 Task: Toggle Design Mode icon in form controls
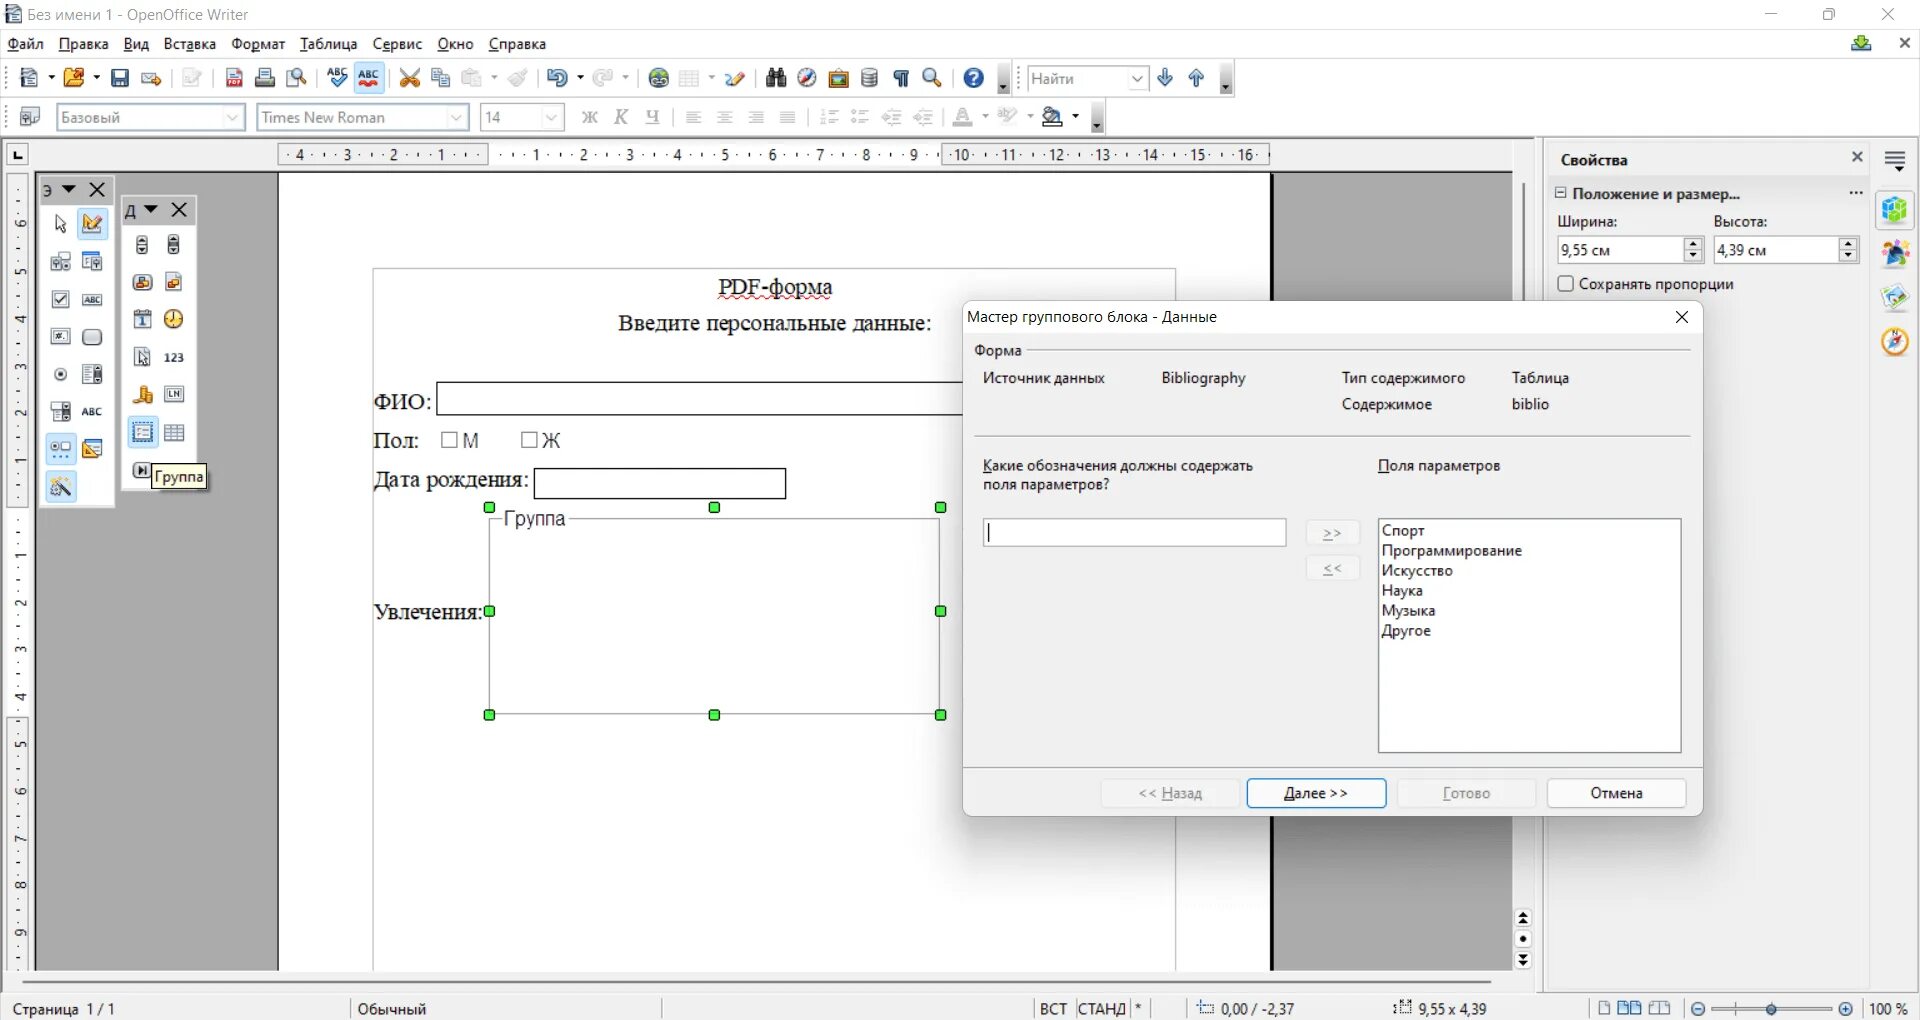tap(92, 224)
